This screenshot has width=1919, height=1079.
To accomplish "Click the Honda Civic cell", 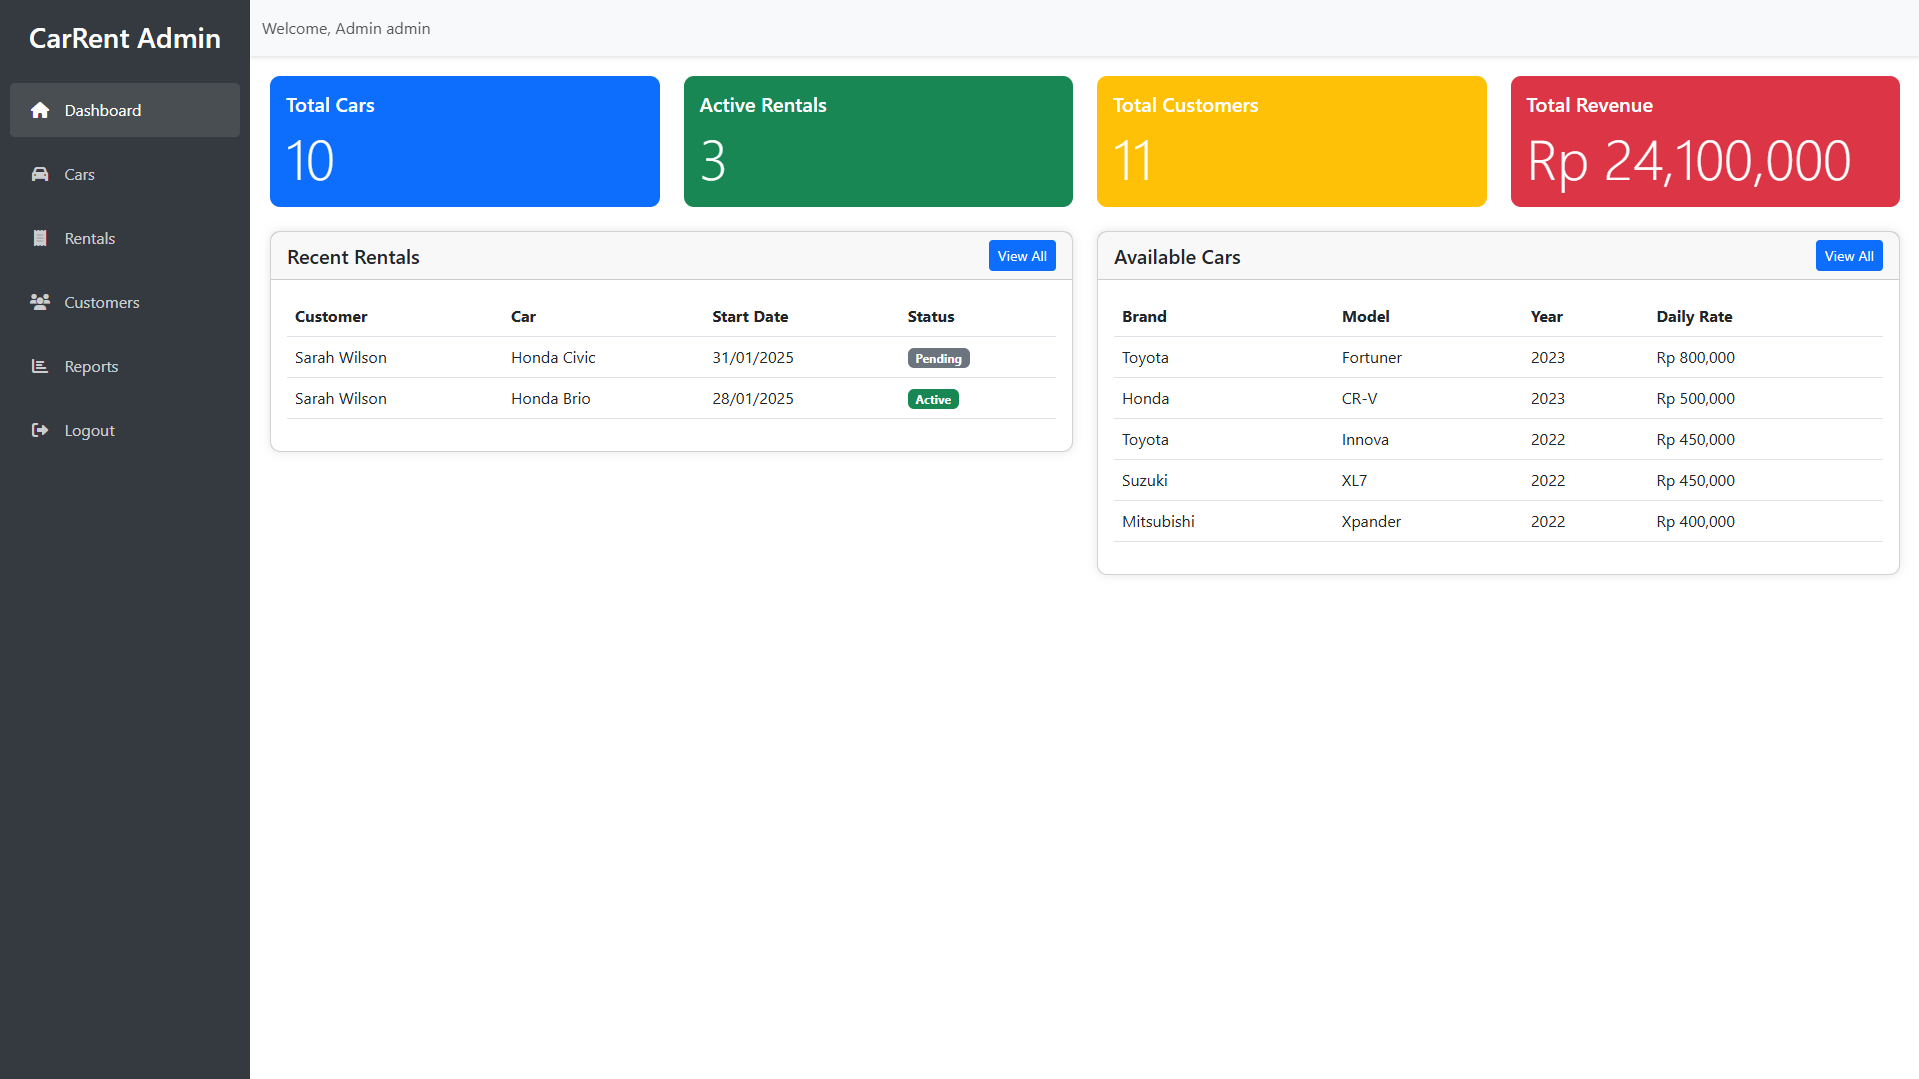I will click(553, 357).
